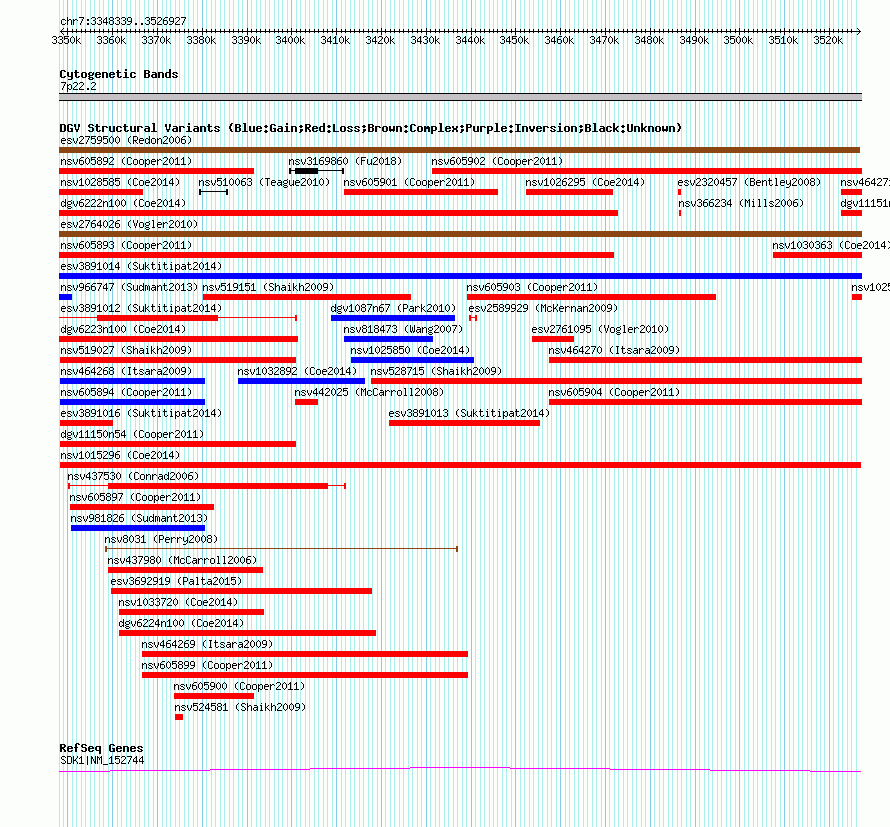This screenshot has height=827, width=890.
Task: Select the brown esv2759500 complex variant bar
Action: coord(459,150)
